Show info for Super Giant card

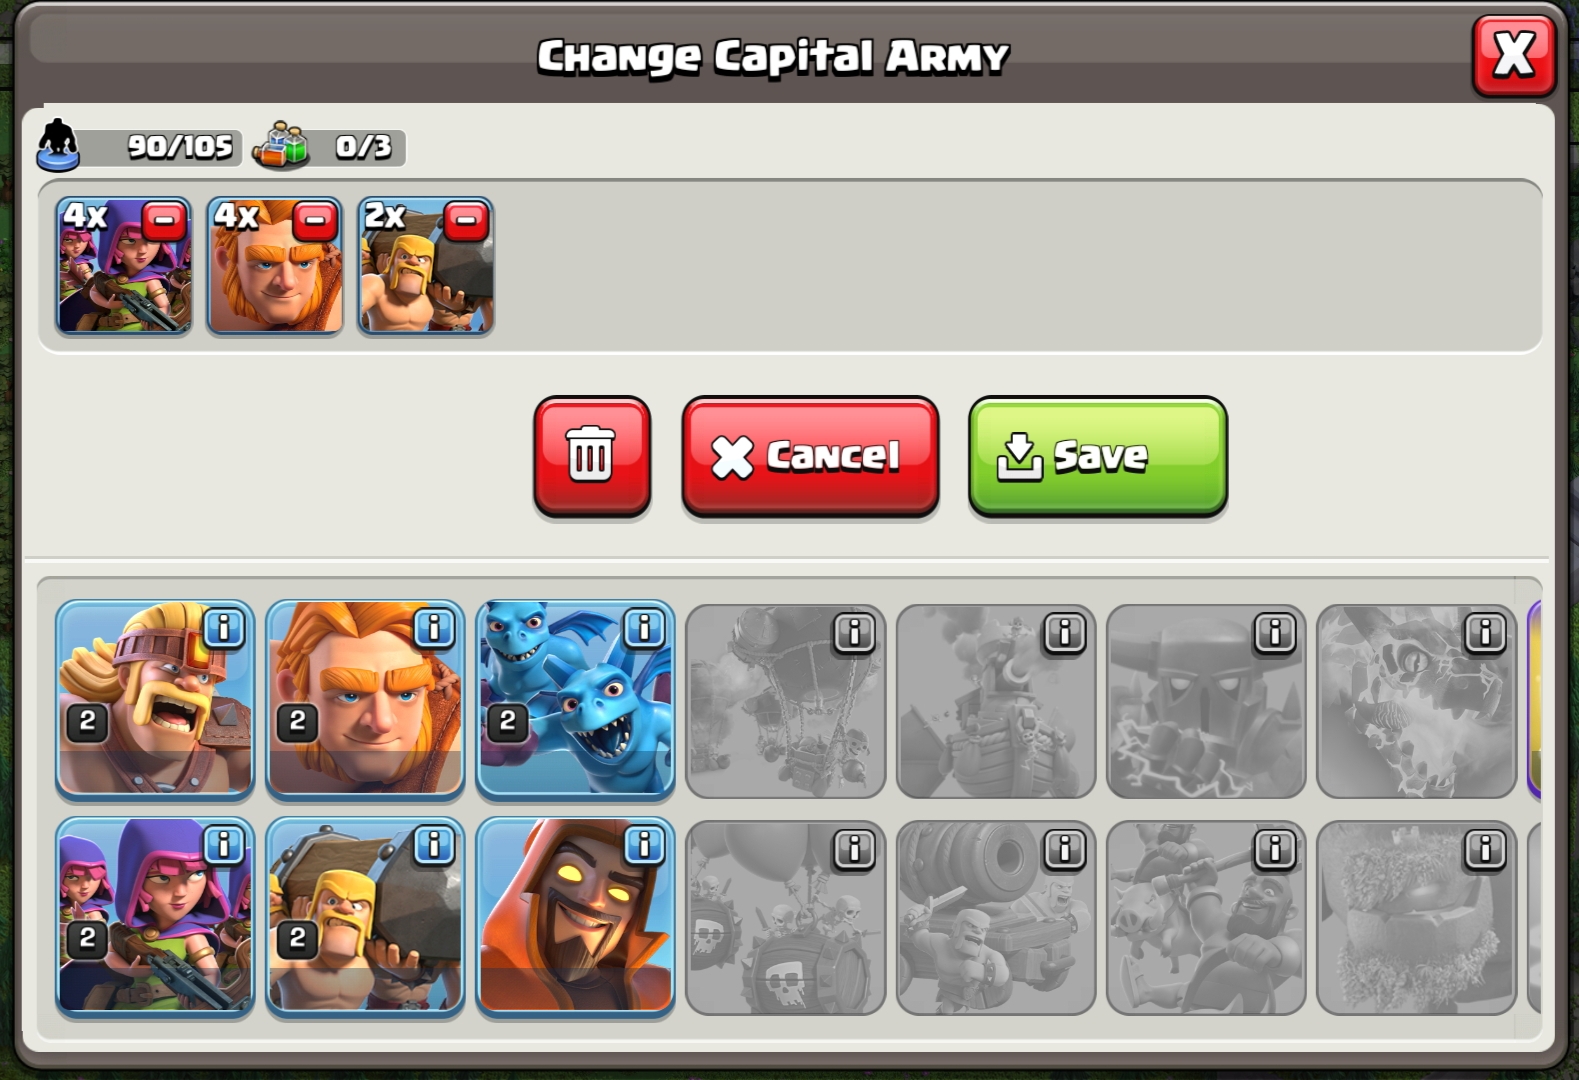click(x=433, y=628)
